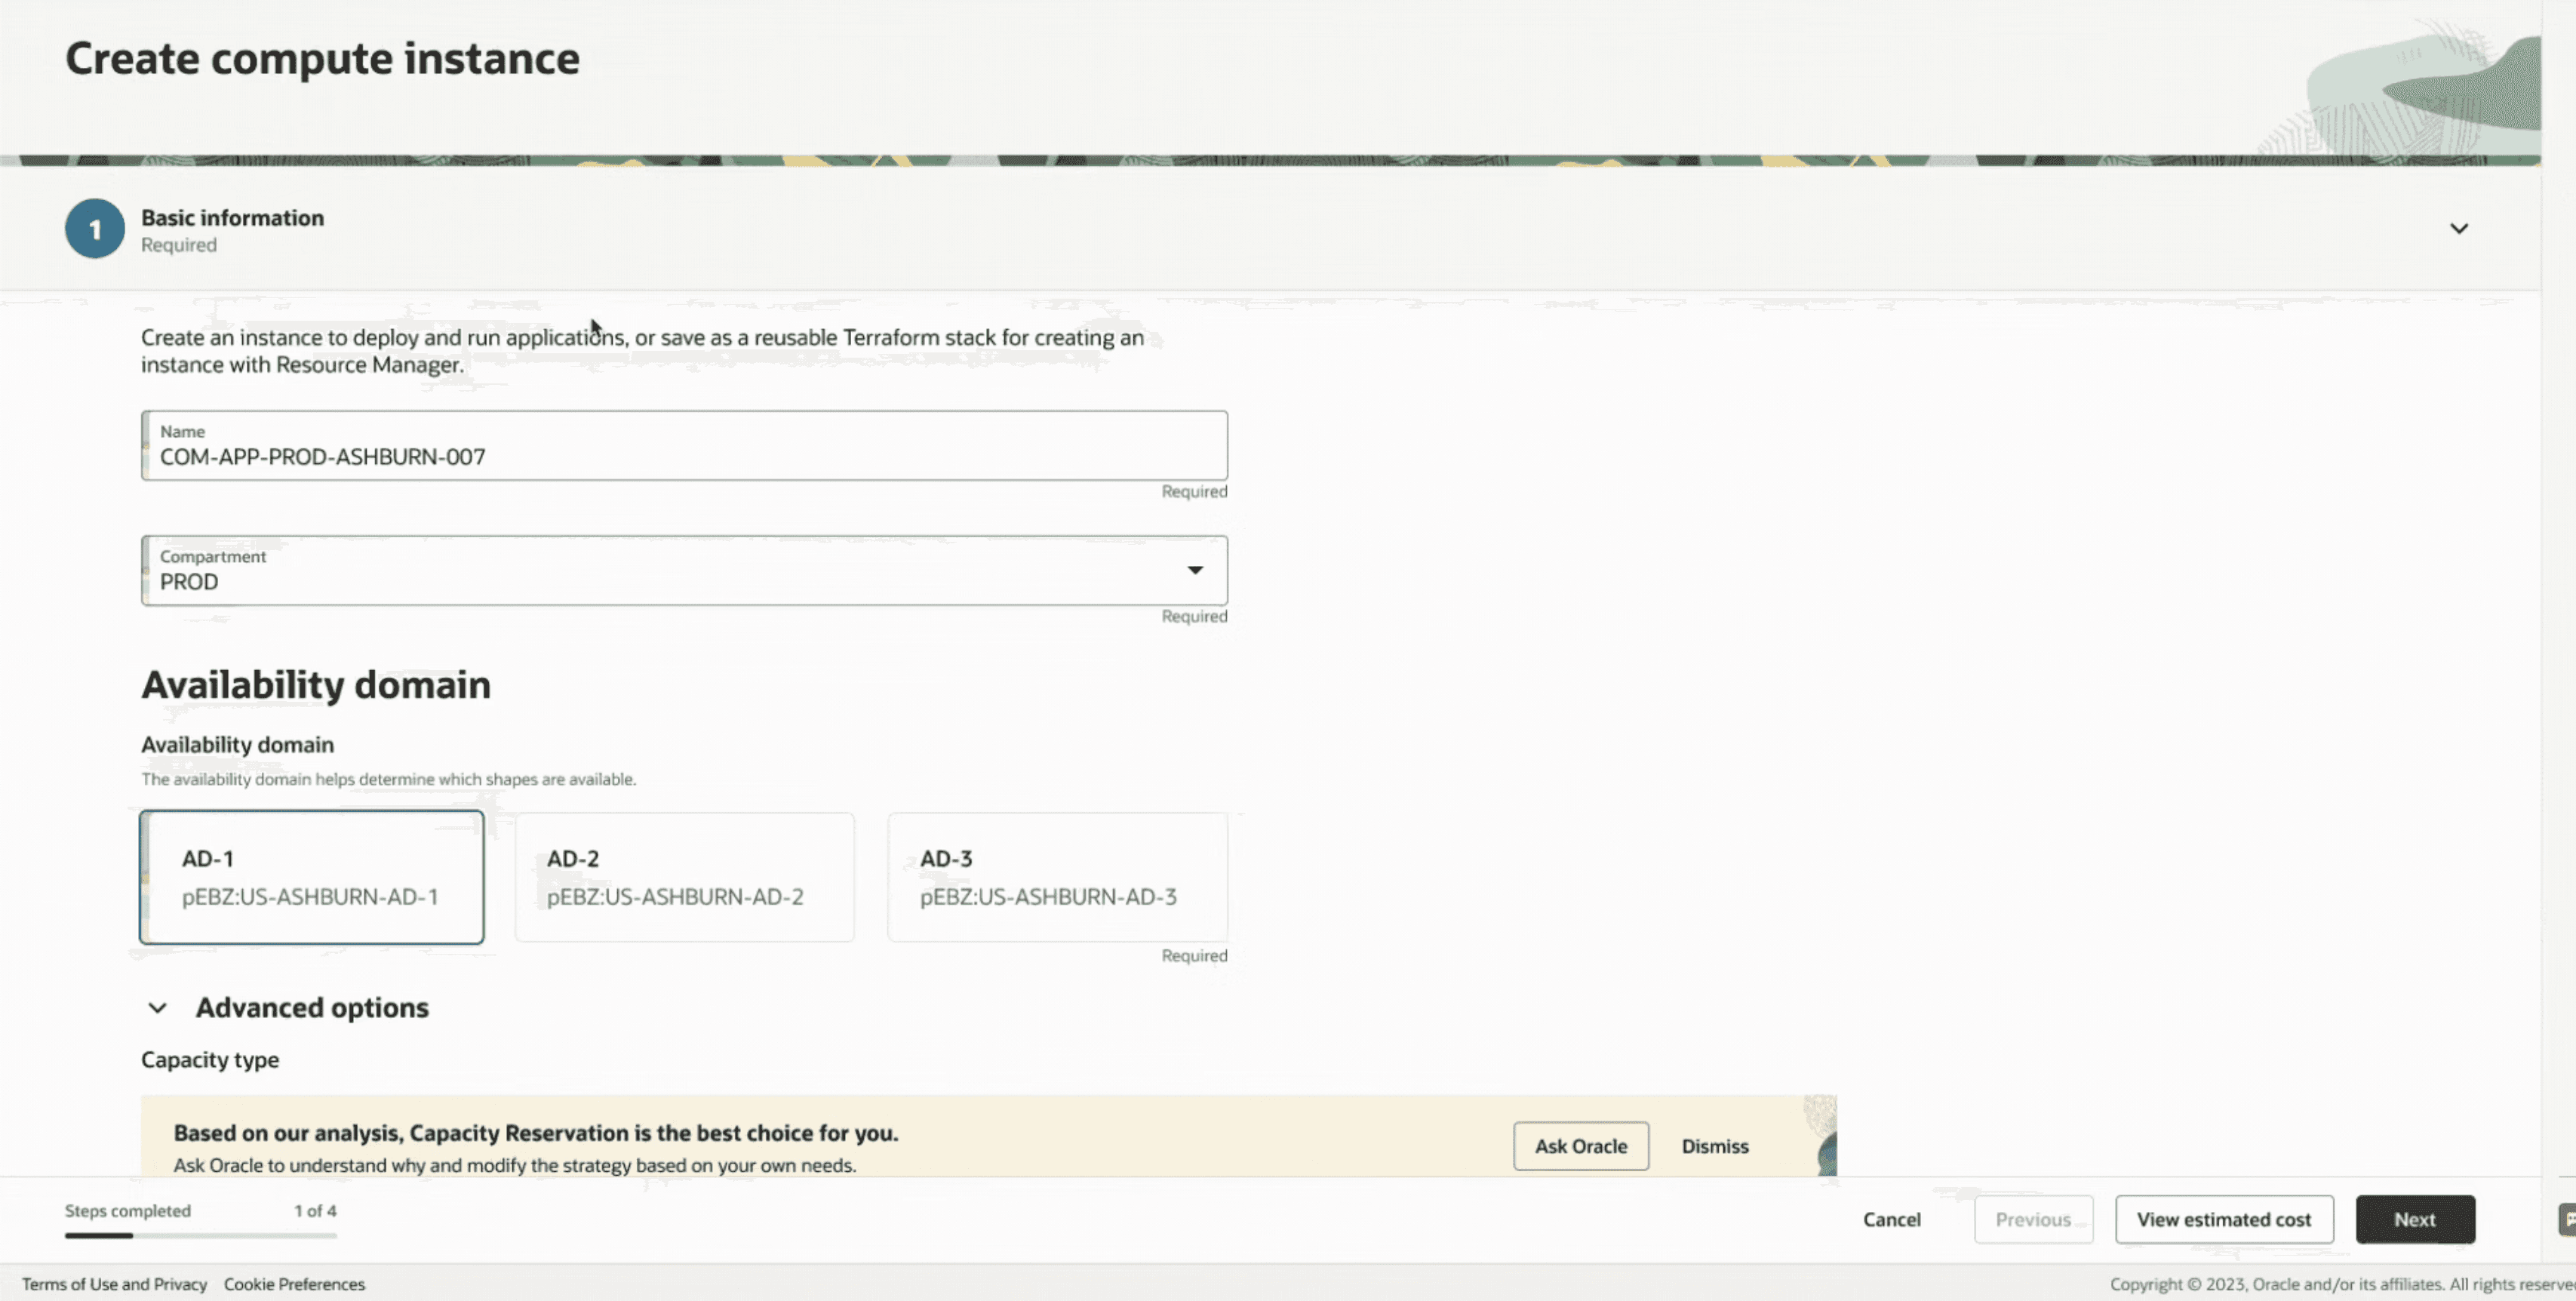Viewport: 2576px width, 1301px height.
Task: Click the Capacity type label
Action: click(x=210, y=1060)
